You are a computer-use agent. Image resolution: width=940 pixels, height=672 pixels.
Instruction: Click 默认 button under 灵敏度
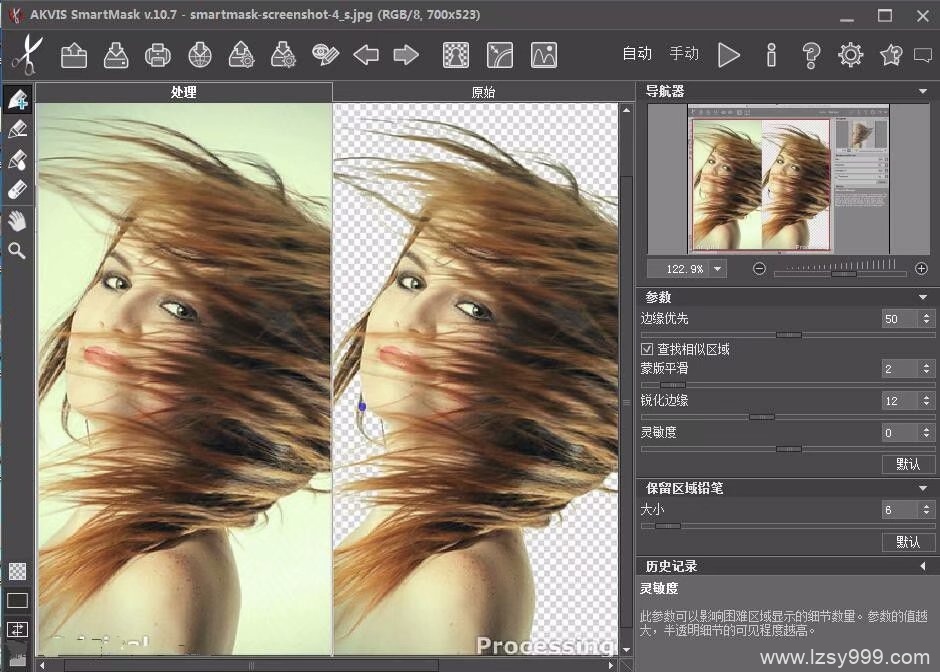tap(908, 464)
